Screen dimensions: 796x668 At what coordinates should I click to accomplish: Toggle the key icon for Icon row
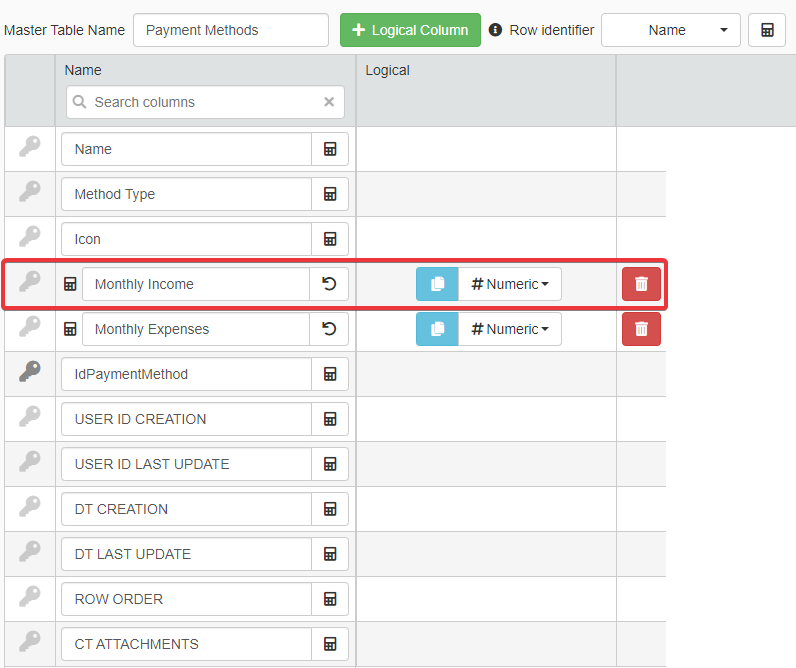click(x=30, y=238)
